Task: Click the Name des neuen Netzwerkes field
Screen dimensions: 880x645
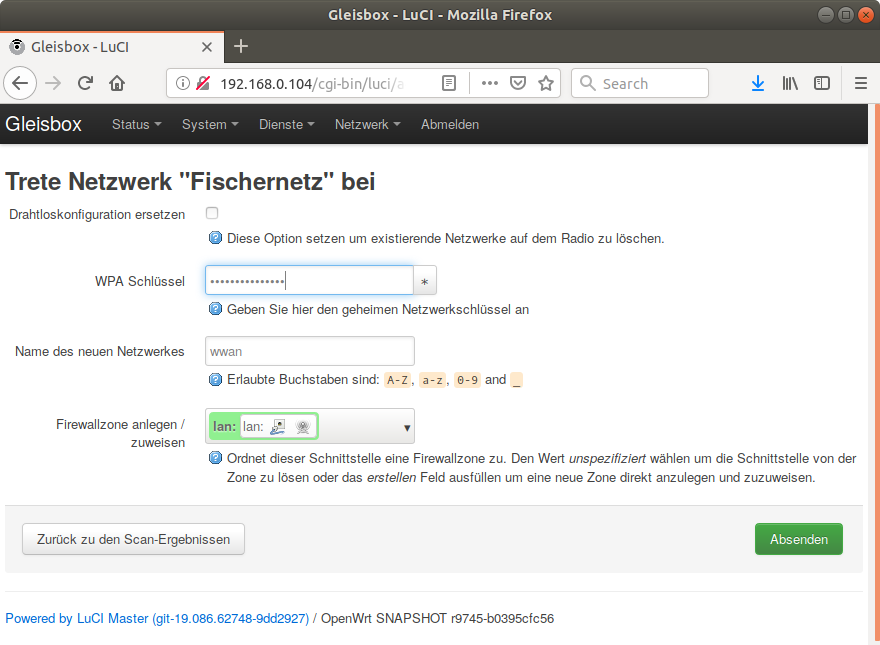Action: click(310, 351)
